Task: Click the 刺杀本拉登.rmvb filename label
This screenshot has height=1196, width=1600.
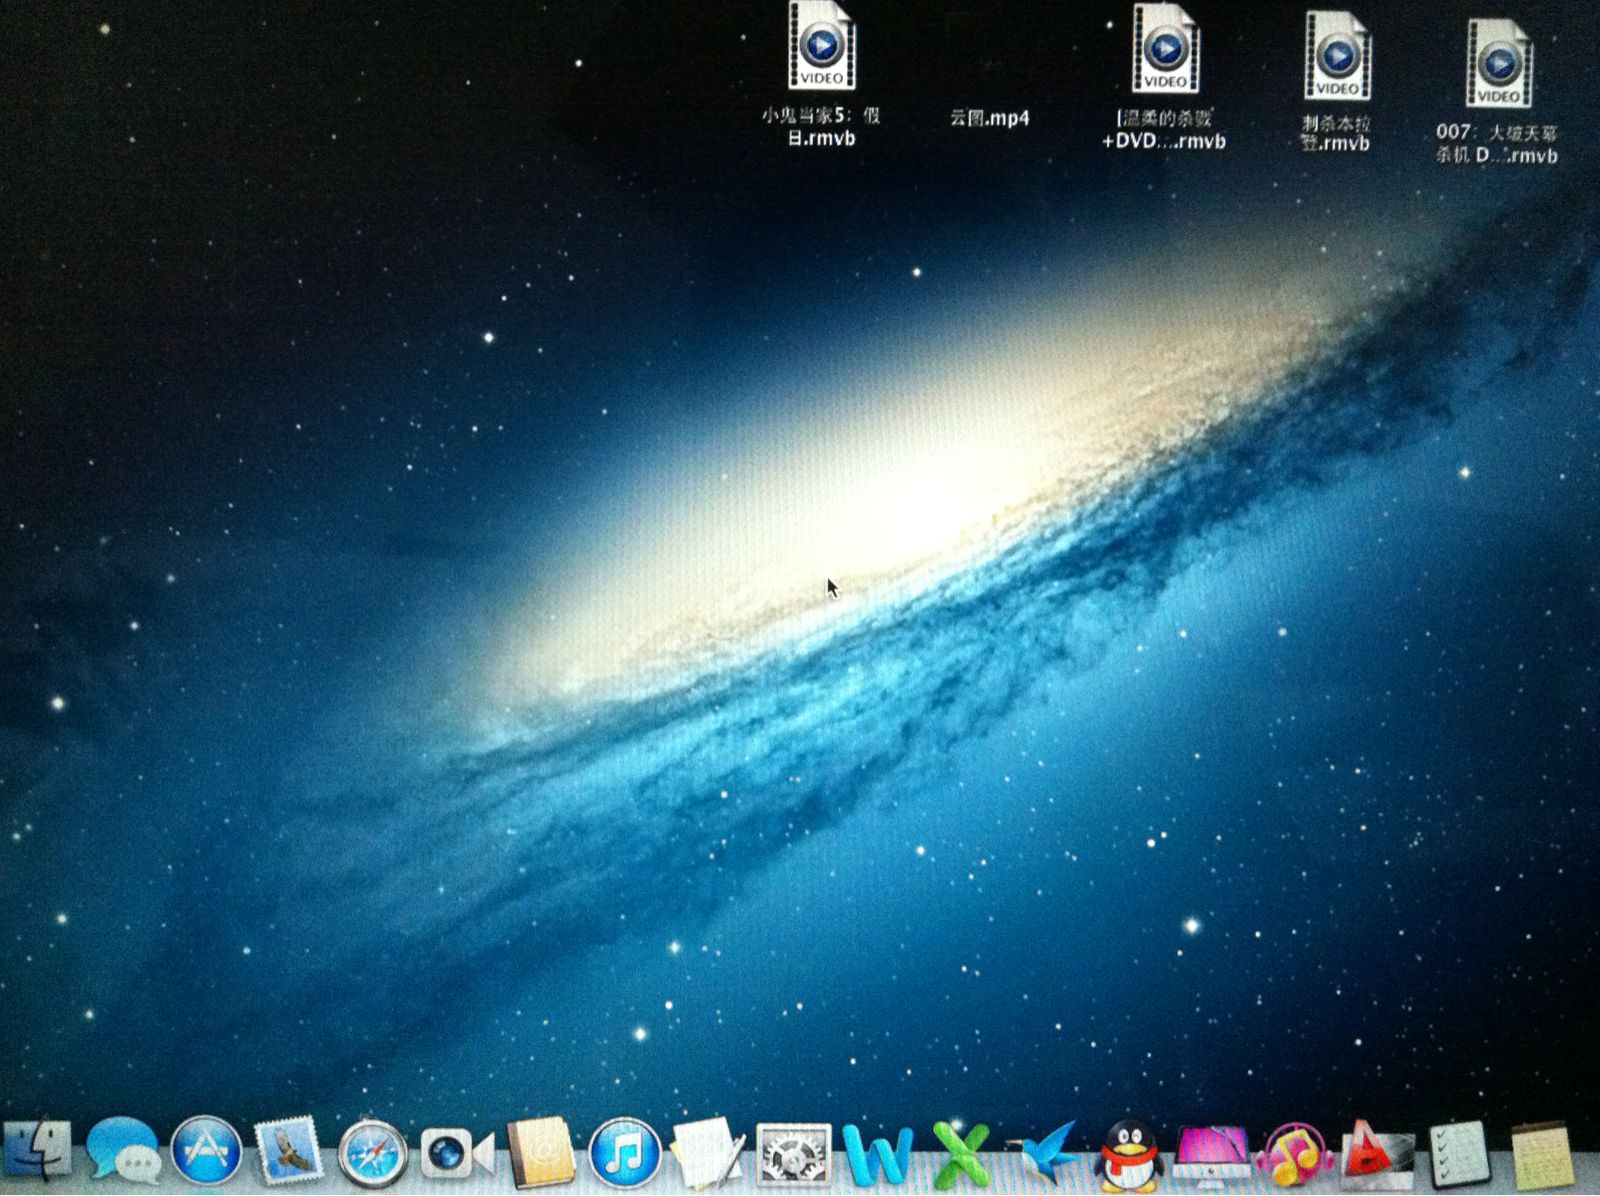Action: pyautogui.click(x=1336, y=133)
